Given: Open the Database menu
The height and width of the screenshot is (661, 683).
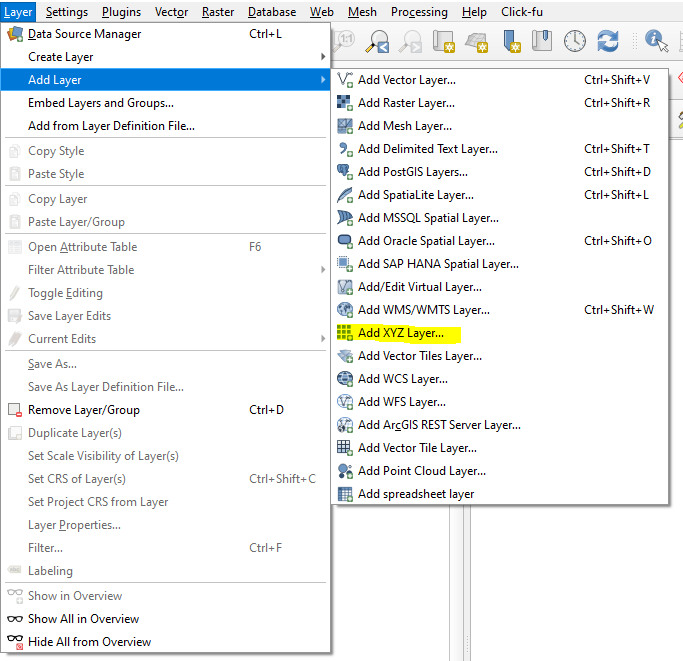Looking at the screenshot, I should 272,12.
